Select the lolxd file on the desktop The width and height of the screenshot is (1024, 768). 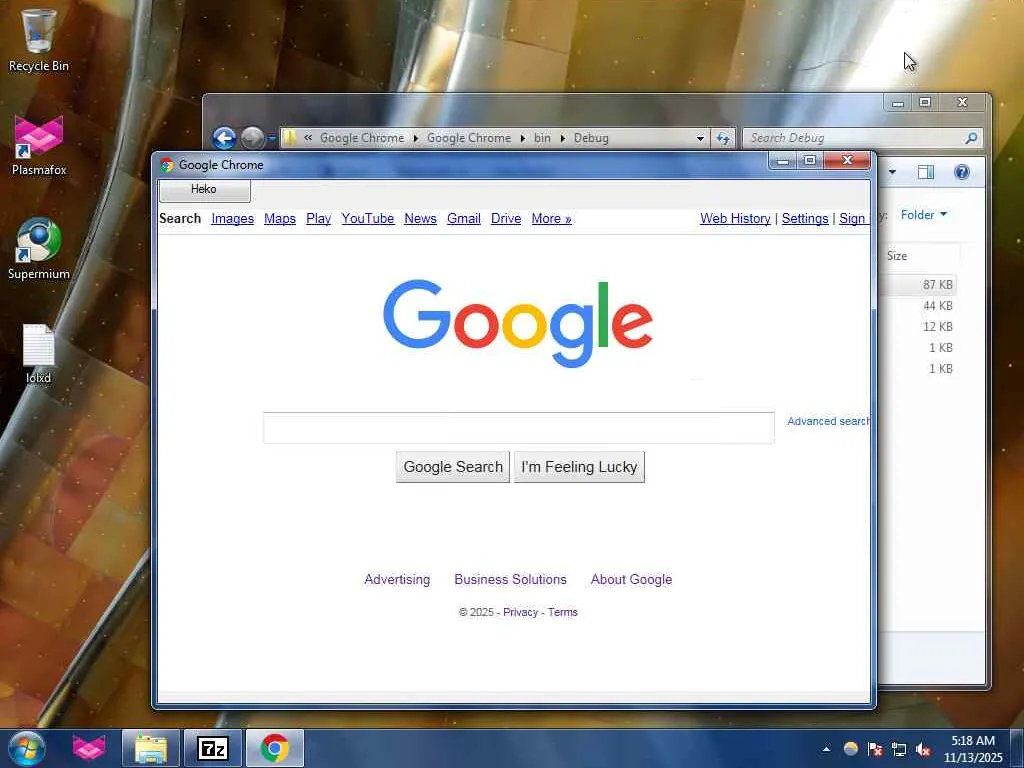pos(39,354)
